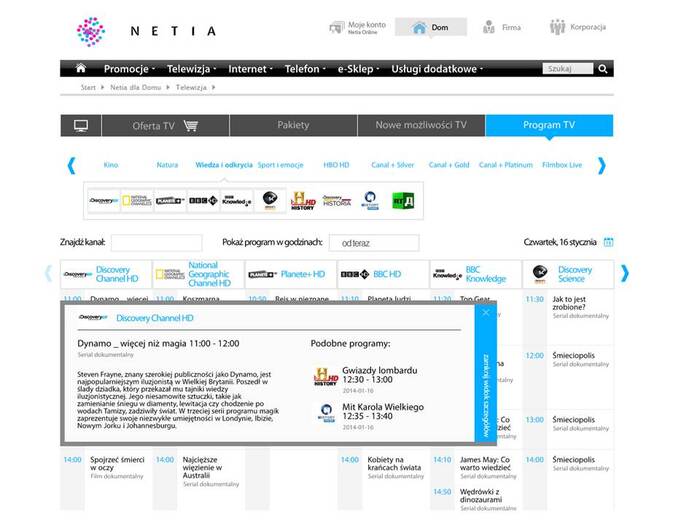Choose the green RT Doc logo
The width and height of the screenshot is (700, 525).
[403, 201]
